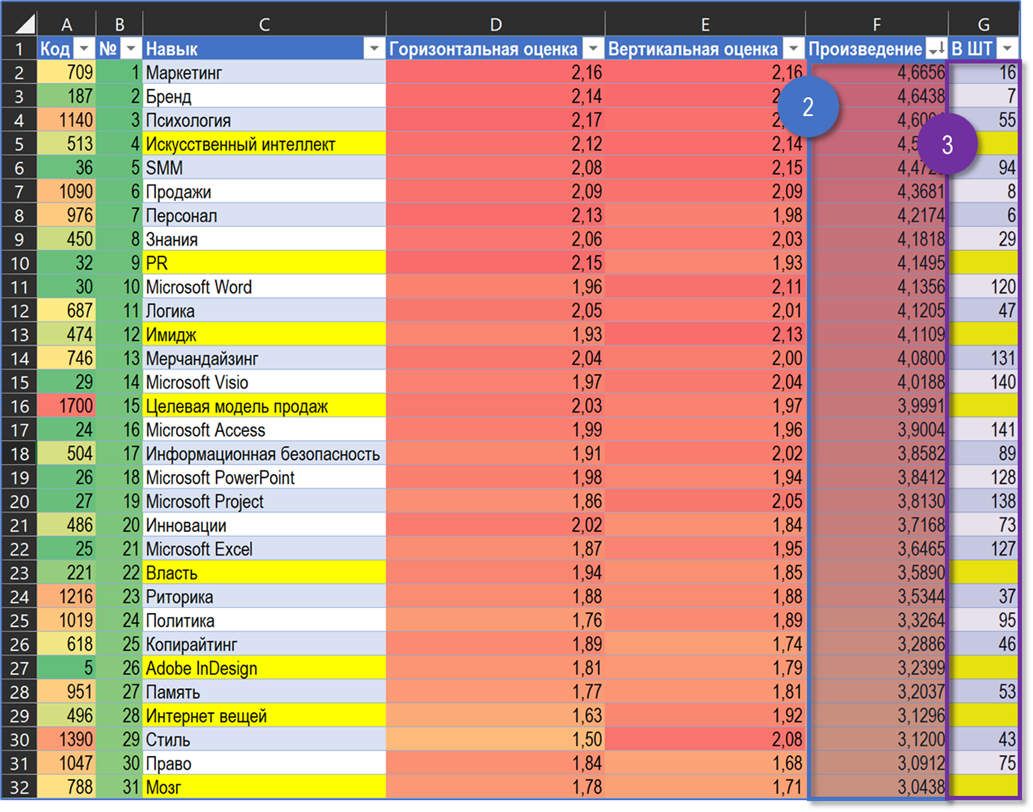Click the Произведение sorted filter arrow icon
This screenshot has width=1033, height=812.
(x=936, y=49)
